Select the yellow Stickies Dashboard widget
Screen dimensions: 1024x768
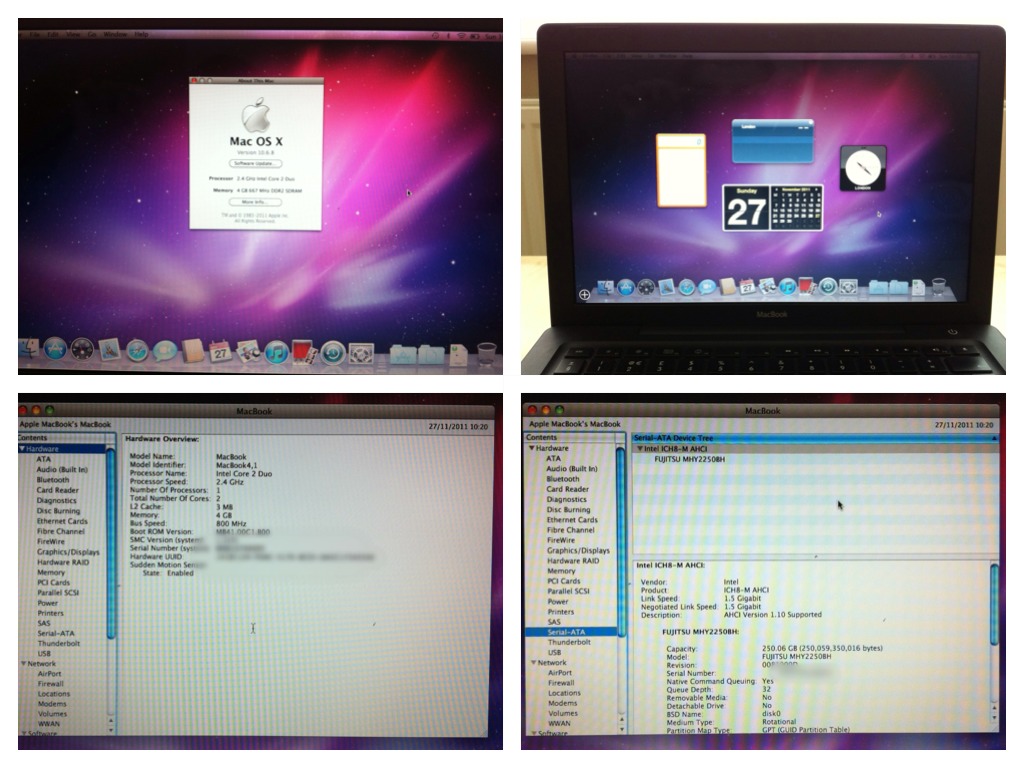681,170
